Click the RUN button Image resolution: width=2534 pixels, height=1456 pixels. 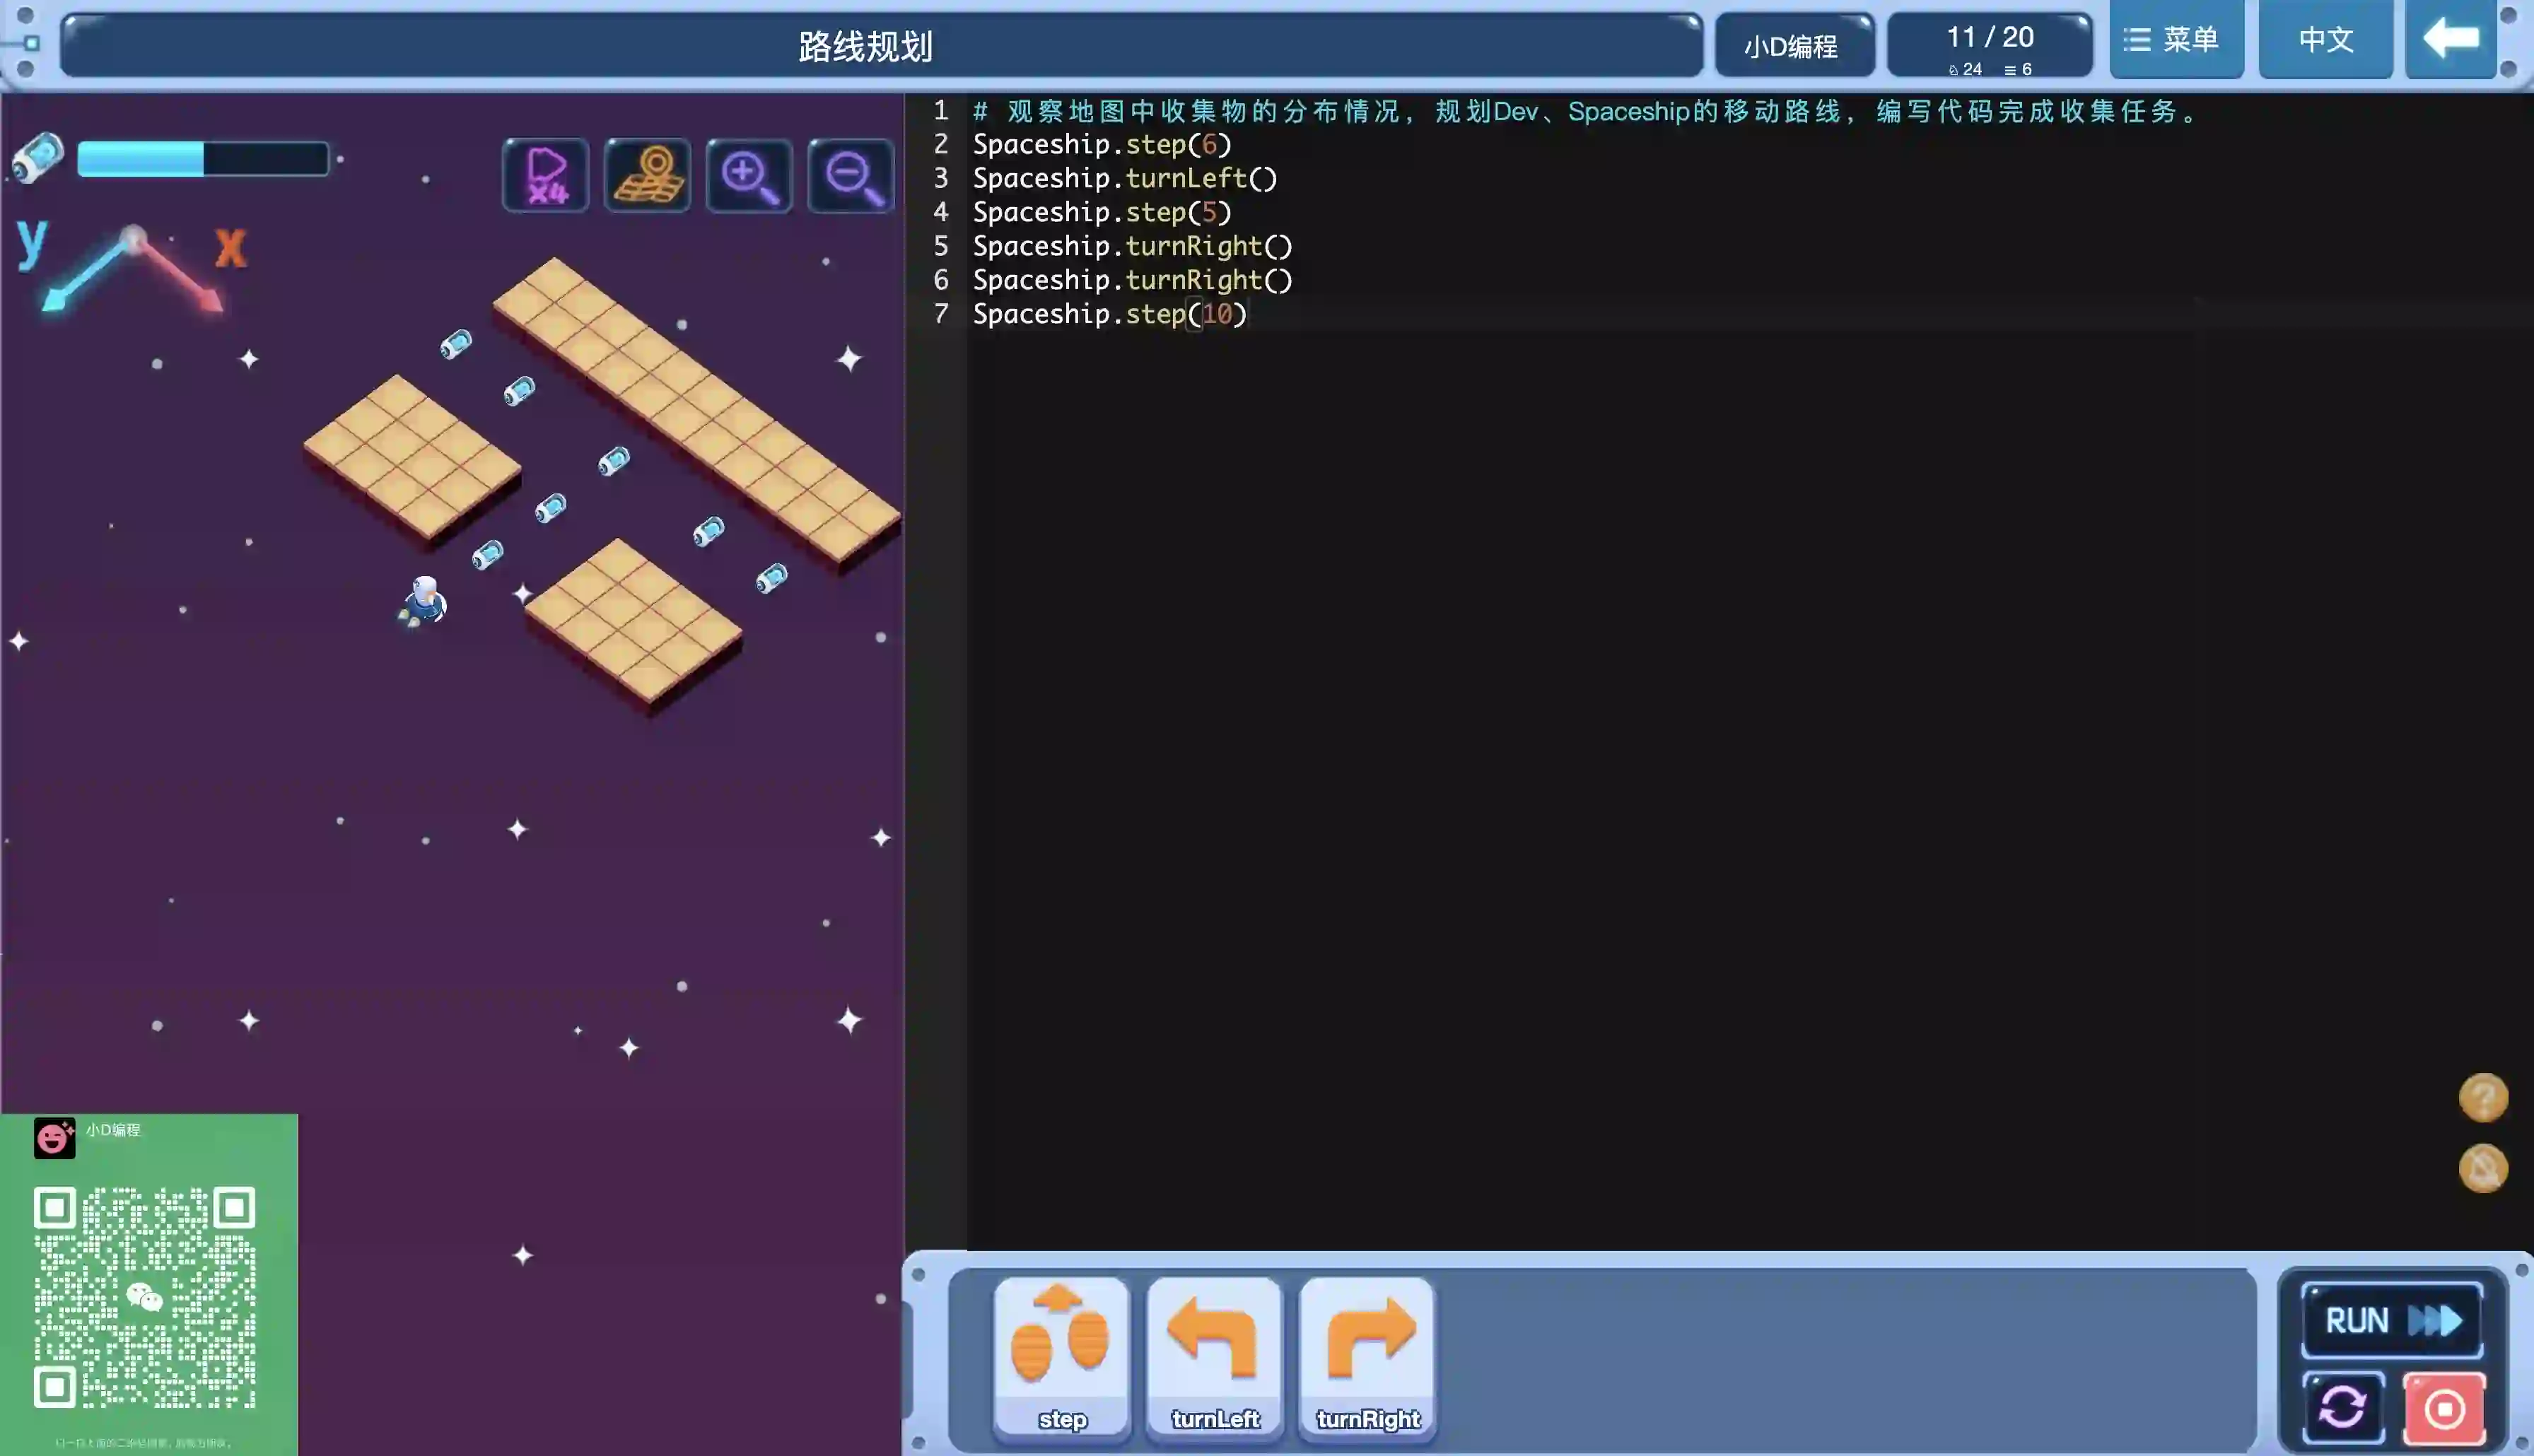(x=2391, y=1320)
